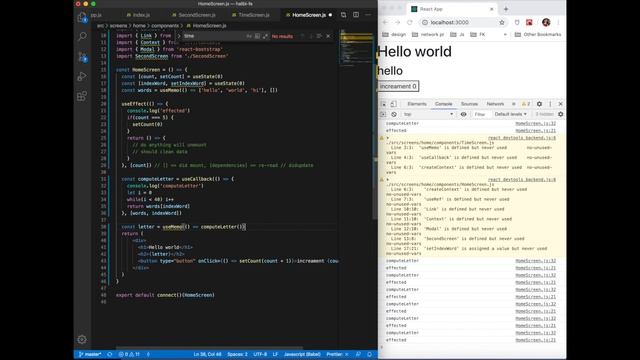
Task: Click the feedback icon in status bar
Action: click(x=358, y=354)
